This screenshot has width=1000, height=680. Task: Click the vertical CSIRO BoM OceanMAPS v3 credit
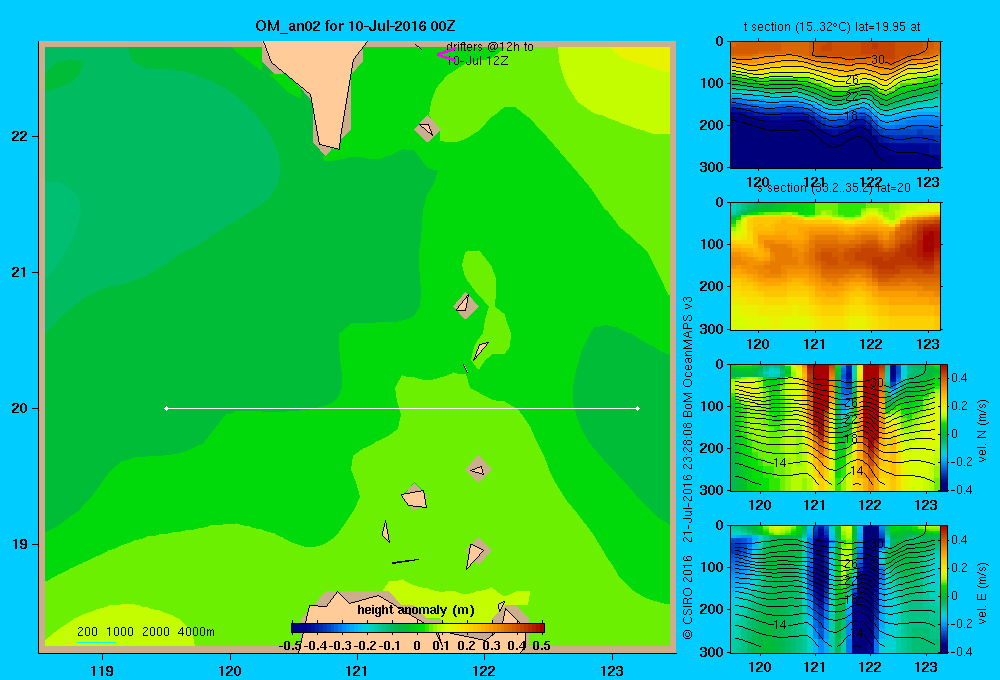click(688, 468)
